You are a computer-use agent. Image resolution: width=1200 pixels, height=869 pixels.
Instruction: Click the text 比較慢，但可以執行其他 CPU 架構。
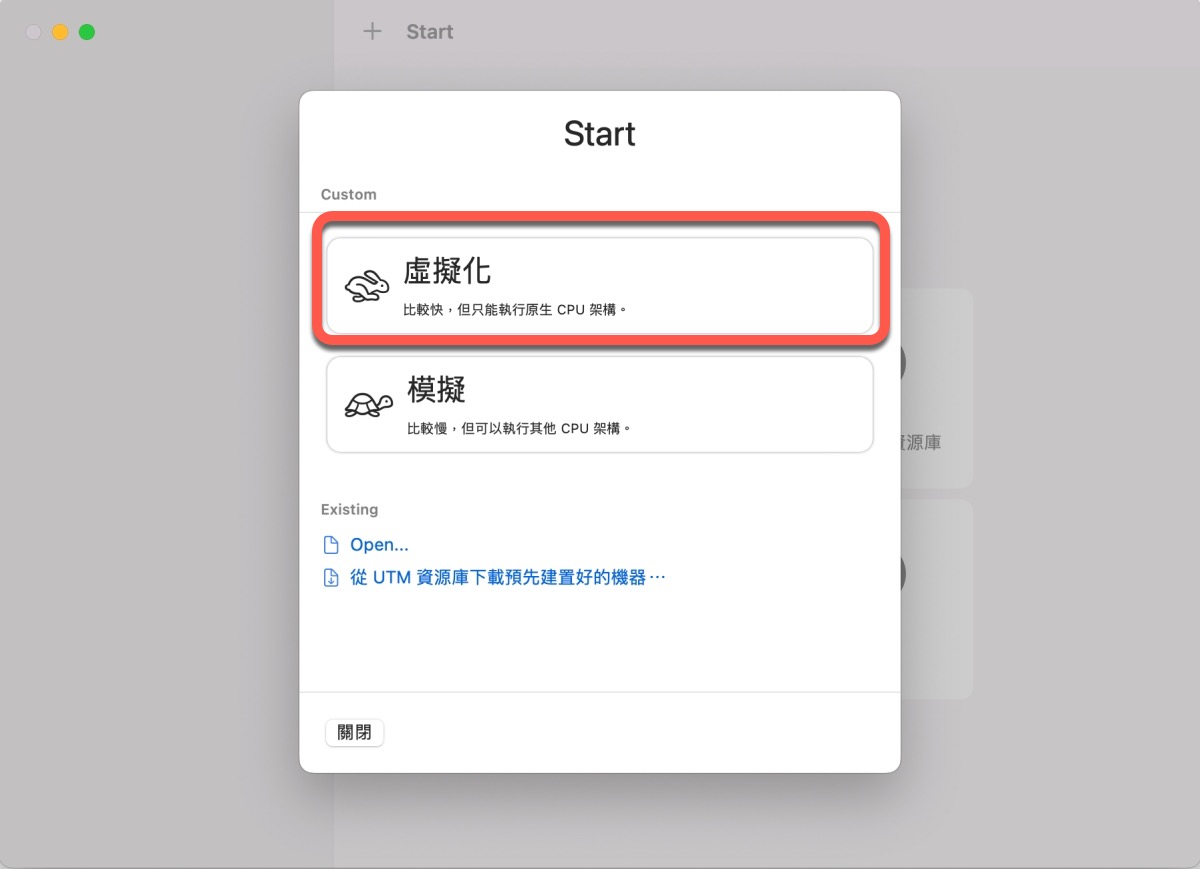point(520,428)
